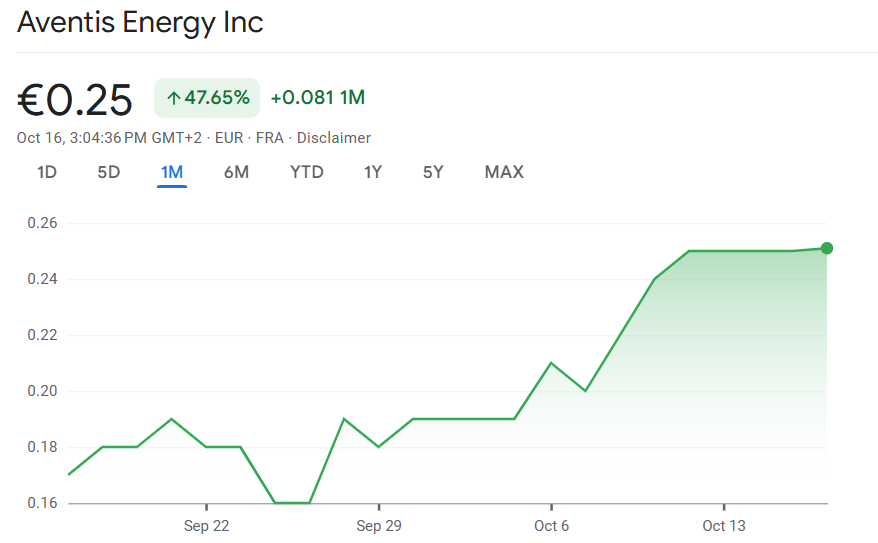Switch to the 5D time range
Viewport: 878px width, 543px height.
pyautogui.click(x=108, y=172)
